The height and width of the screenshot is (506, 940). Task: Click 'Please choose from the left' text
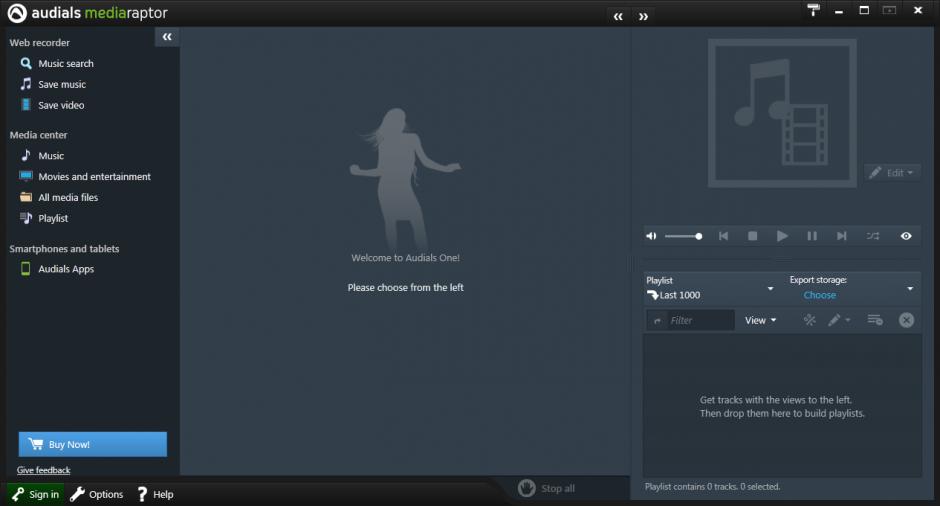click(405, 288)
